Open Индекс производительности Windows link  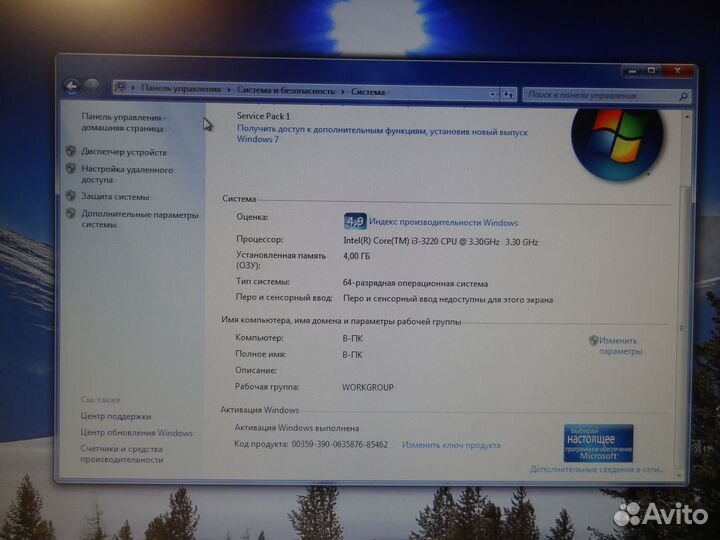coord(443,222)
